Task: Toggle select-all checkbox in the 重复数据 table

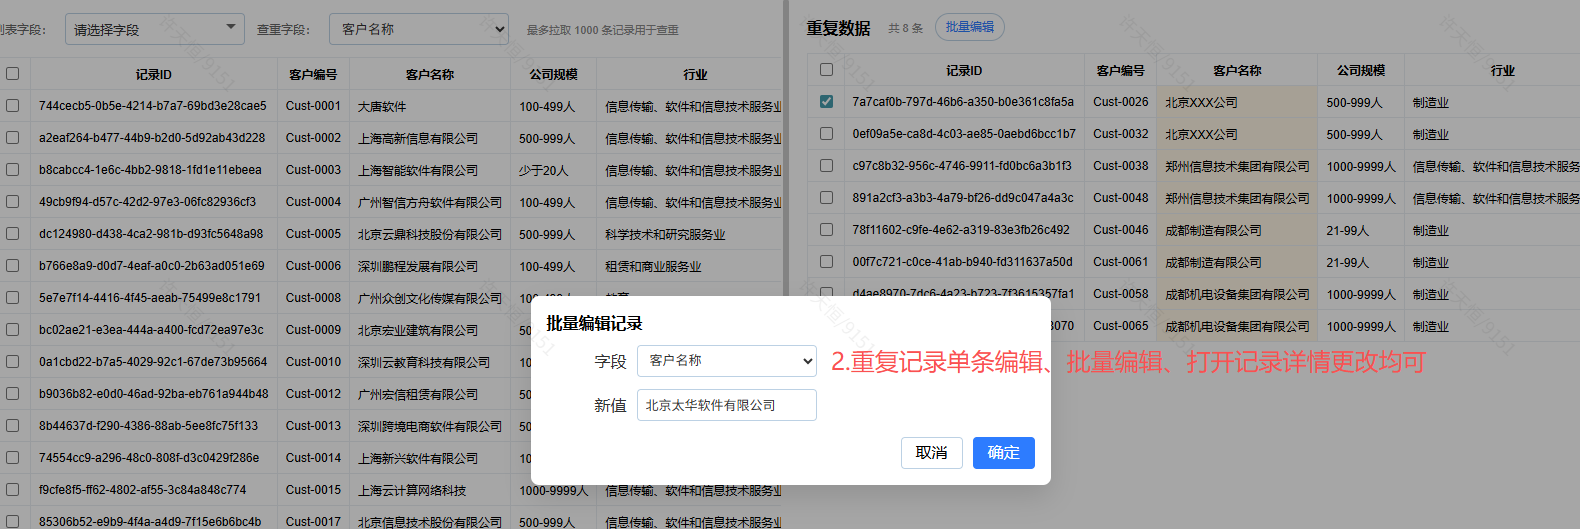Action: coord(826,70)
